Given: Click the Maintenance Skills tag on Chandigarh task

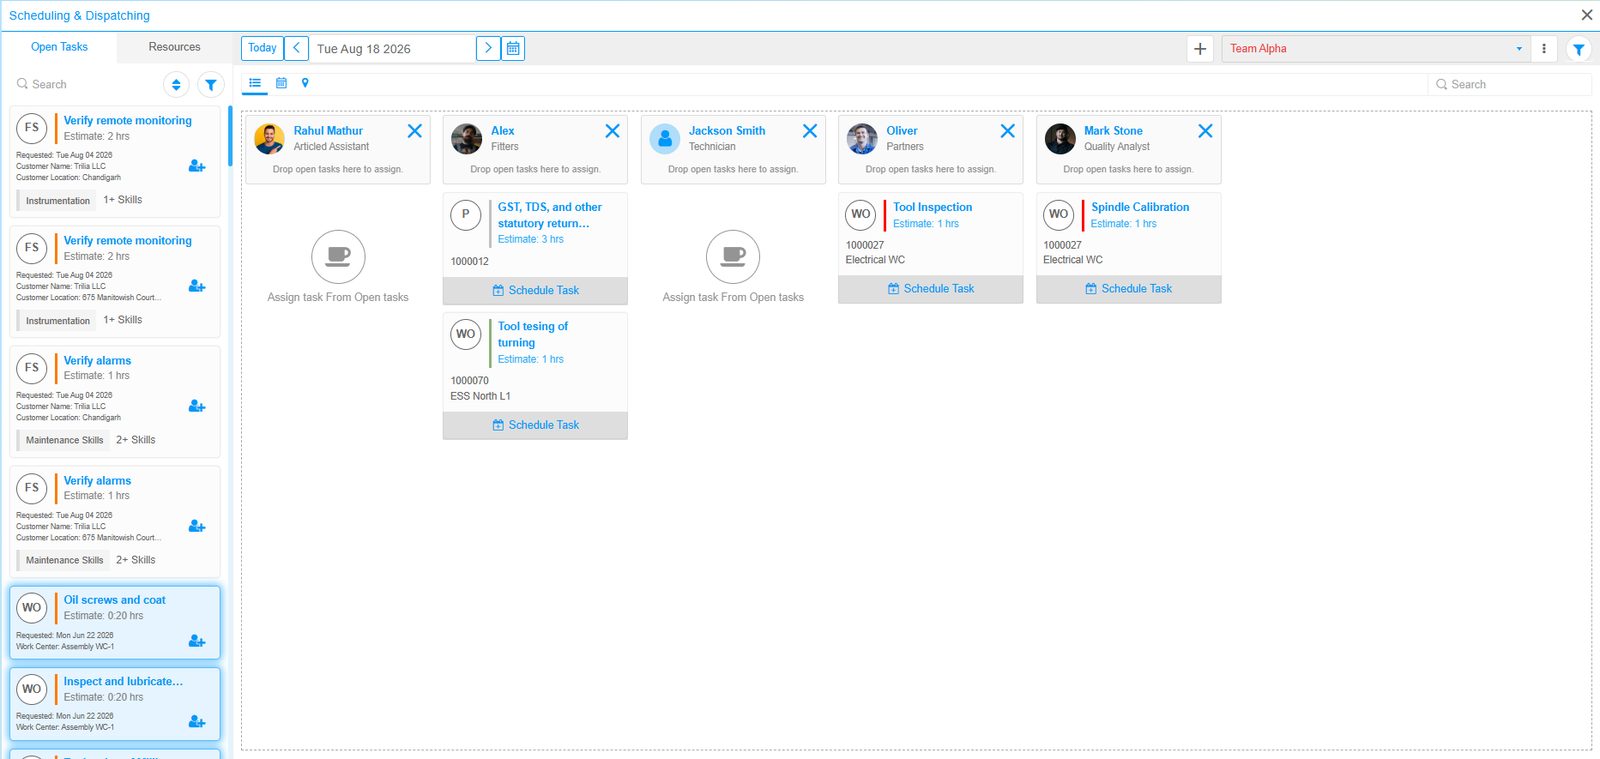Looking at the screenshot, I should 64,440.
